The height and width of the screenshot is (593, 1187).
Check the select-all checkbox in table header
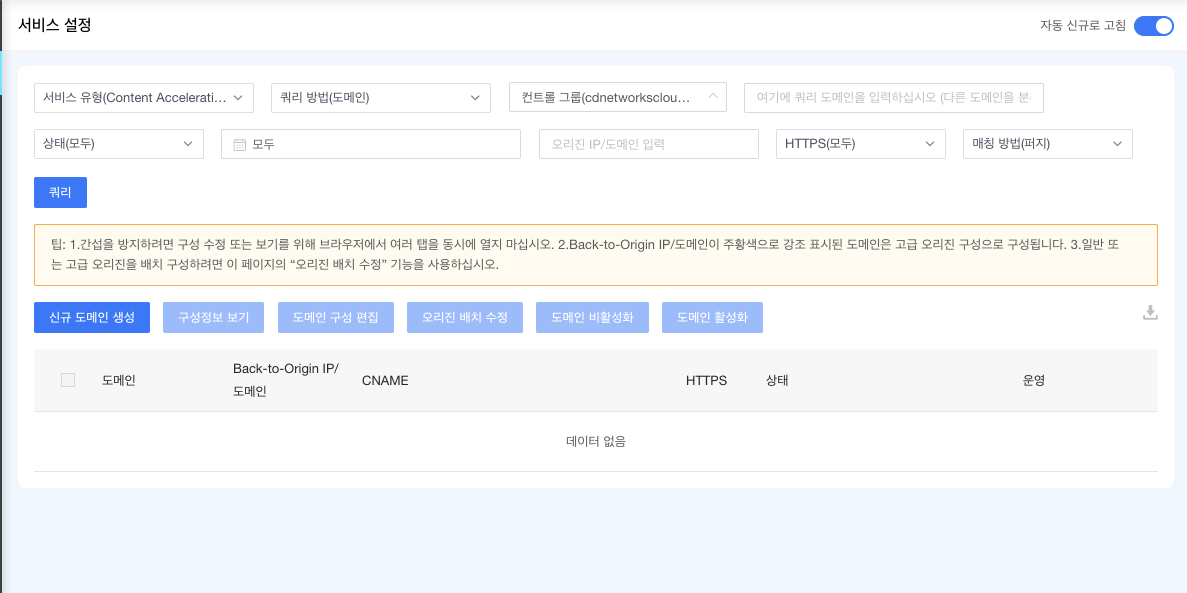68,380
